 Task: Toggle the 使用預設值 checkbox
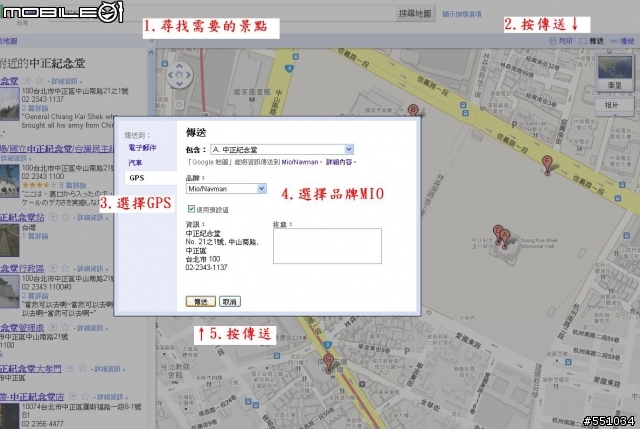click(191, 209)
